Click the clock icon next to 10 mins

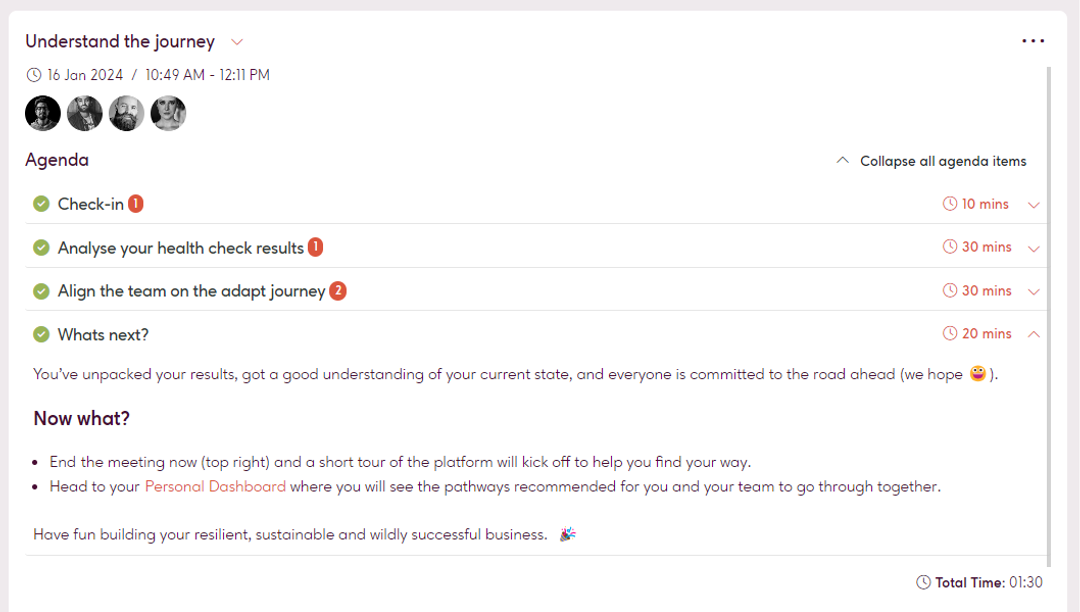[948, 203]
